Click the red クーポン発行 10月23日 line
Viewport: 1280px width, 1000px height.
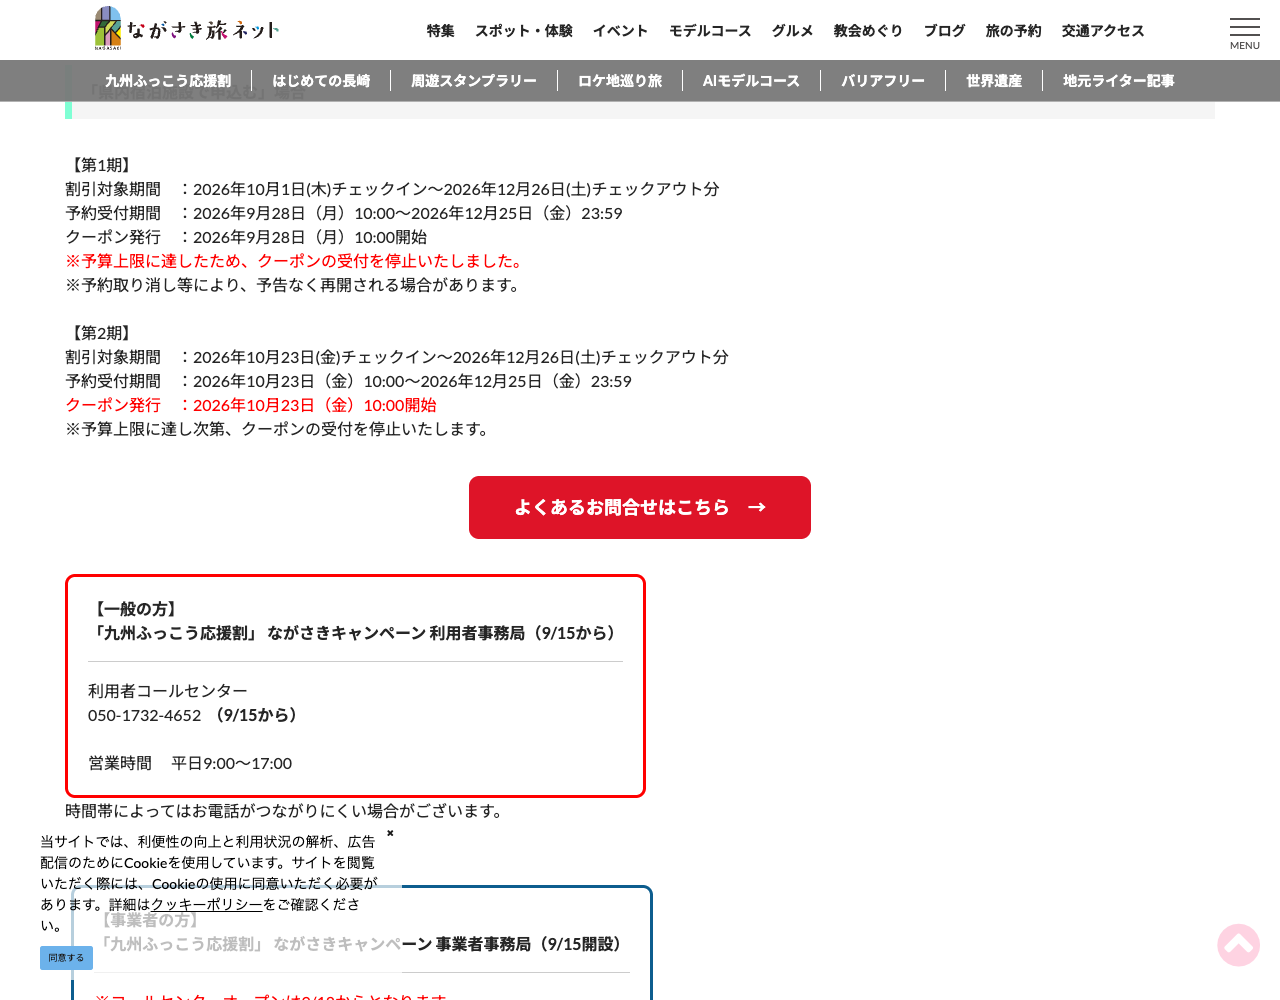[251, 405]
